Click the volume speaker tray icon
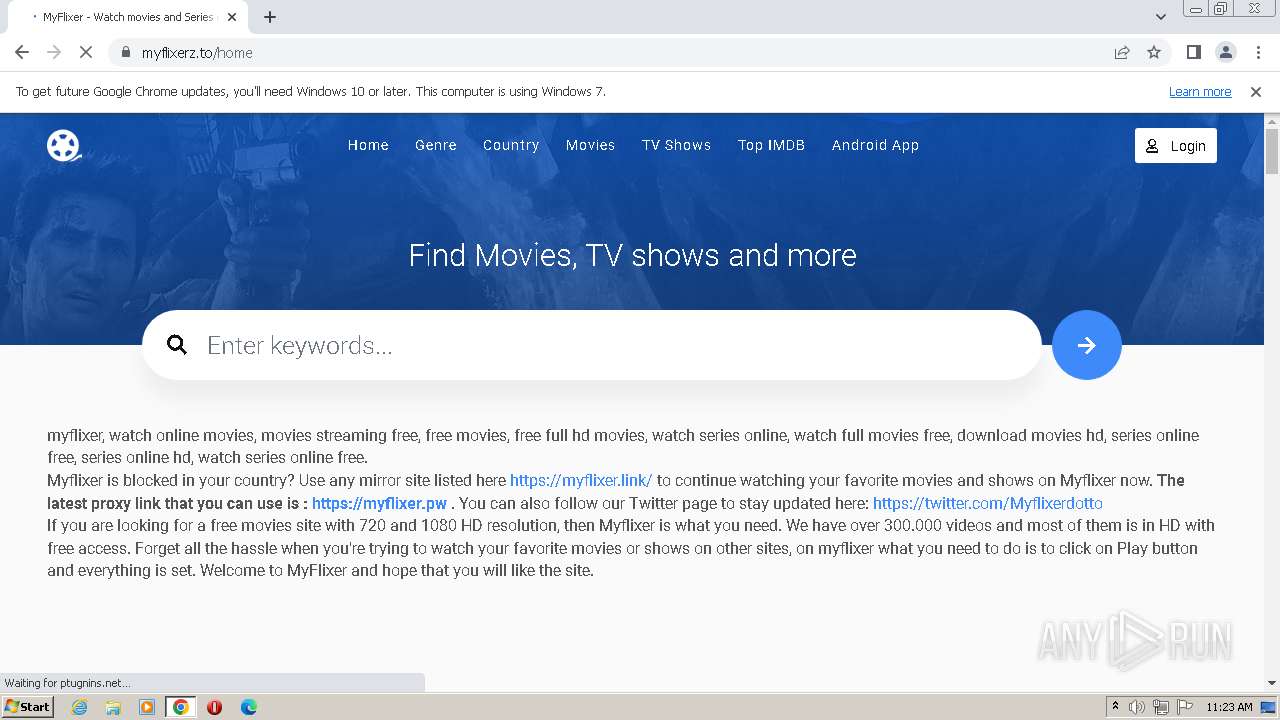 (x=1137, y=707)
